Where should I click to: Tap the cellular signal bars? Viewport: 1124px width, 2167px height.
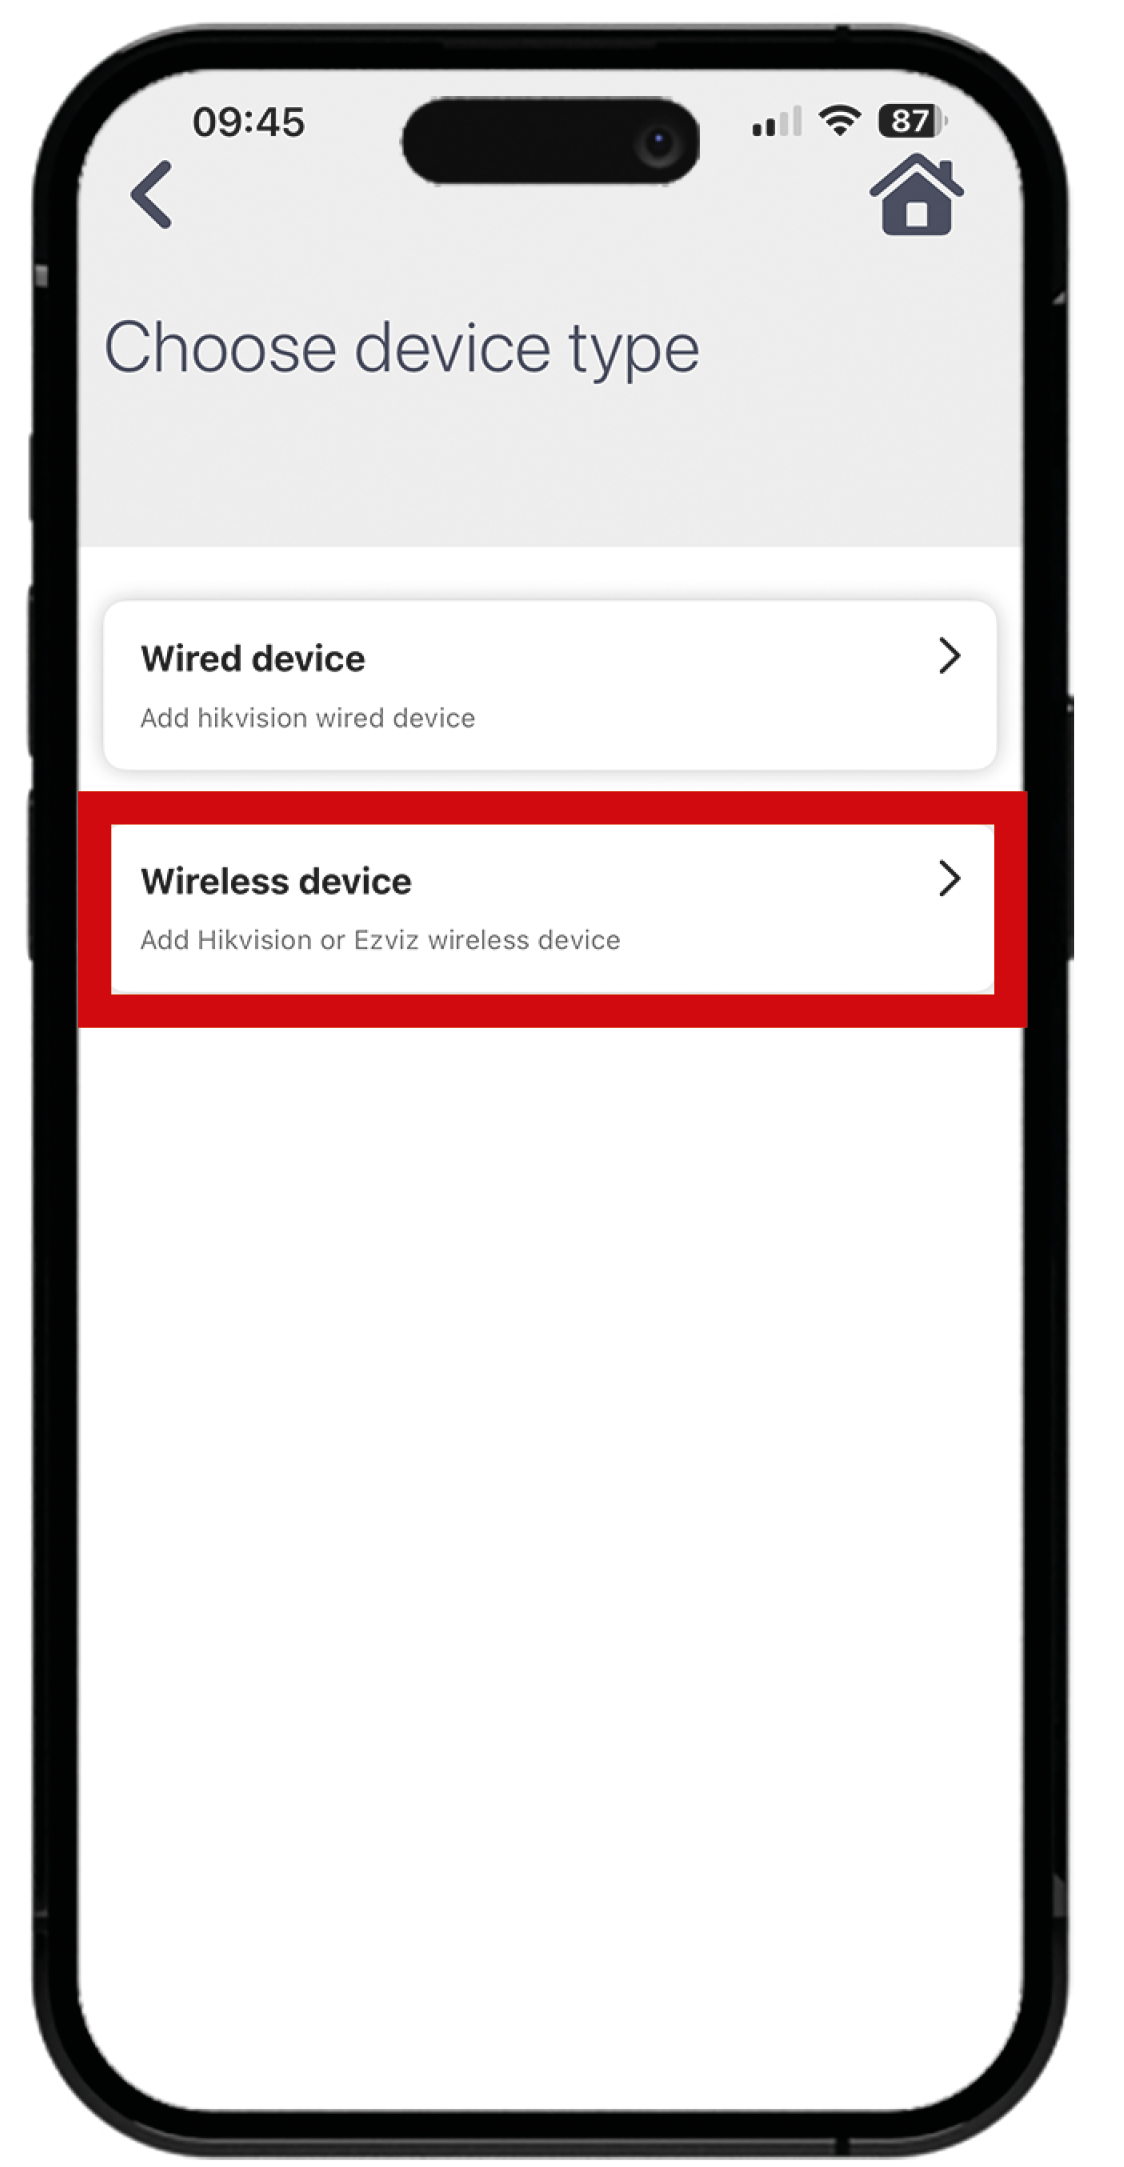(777, 122)
